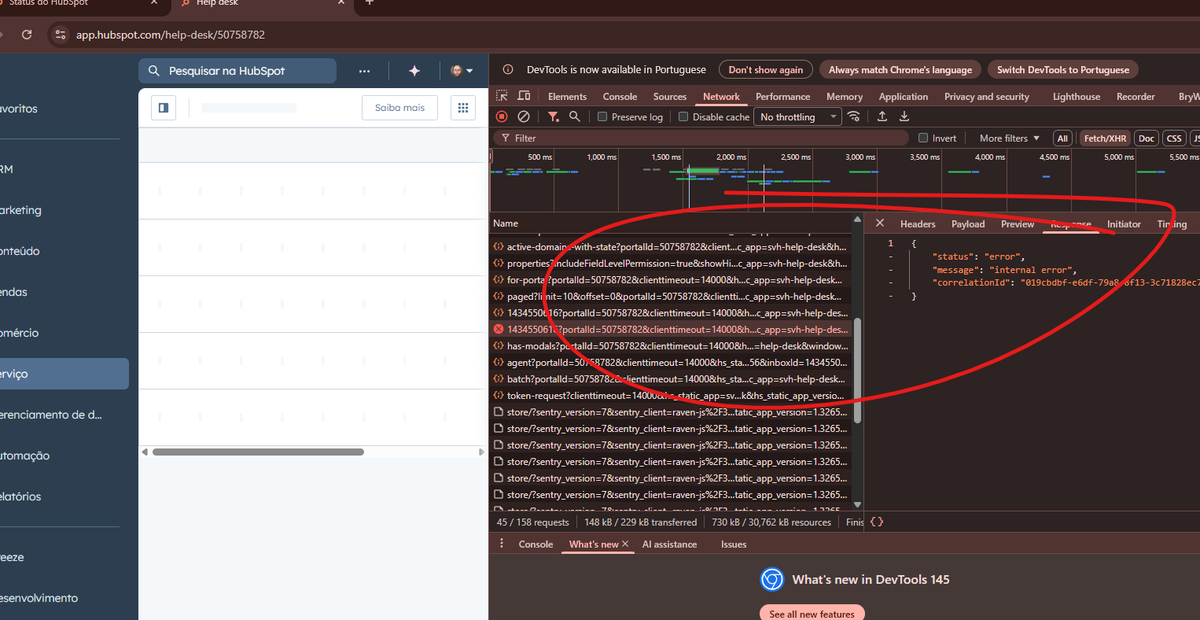Click Switch DevTools to Portuguese

point(1063,70)
